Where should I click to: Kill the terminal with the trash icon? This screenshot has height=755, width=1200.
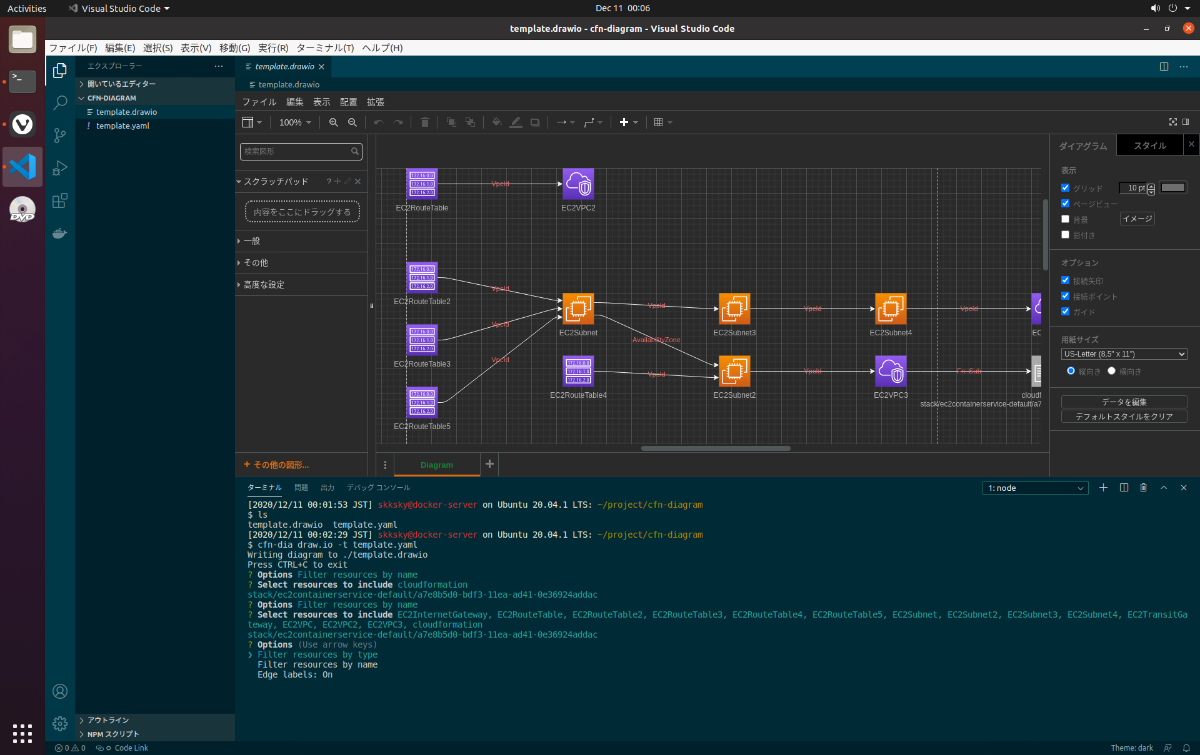coord(1143,488)
